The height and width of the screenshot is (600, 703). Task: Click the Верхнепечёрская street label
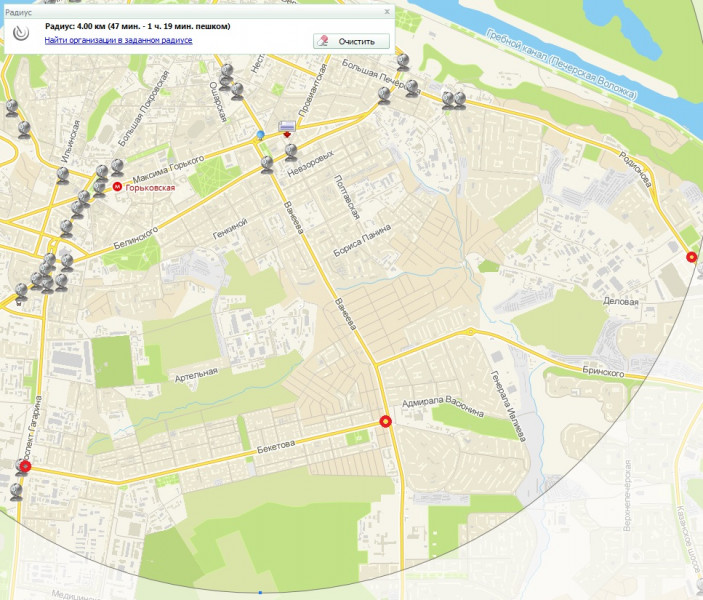pos(627,495)
